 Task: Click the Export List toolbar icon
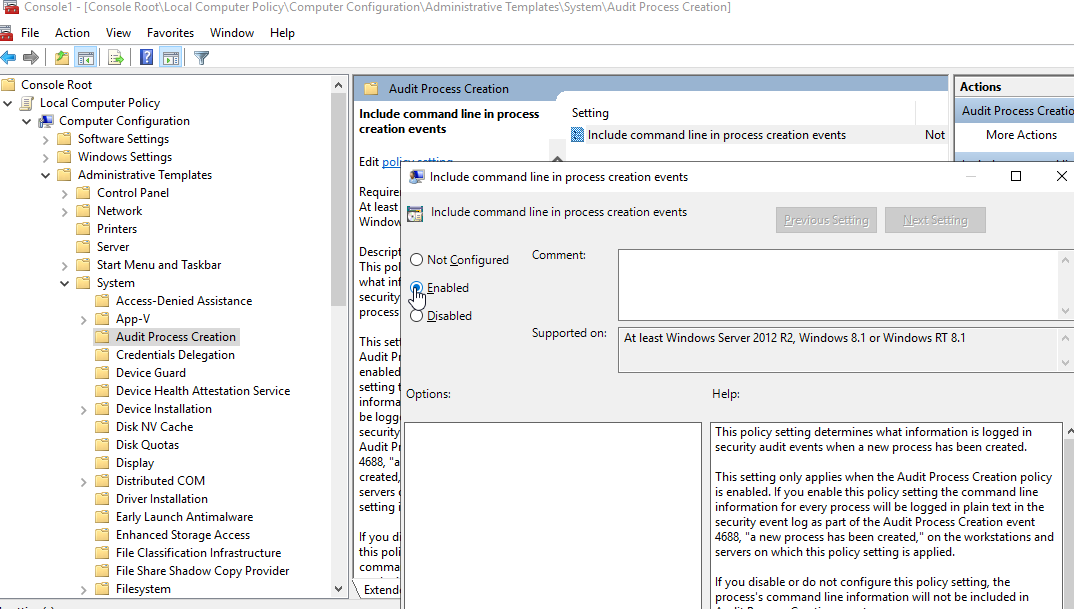115,58
